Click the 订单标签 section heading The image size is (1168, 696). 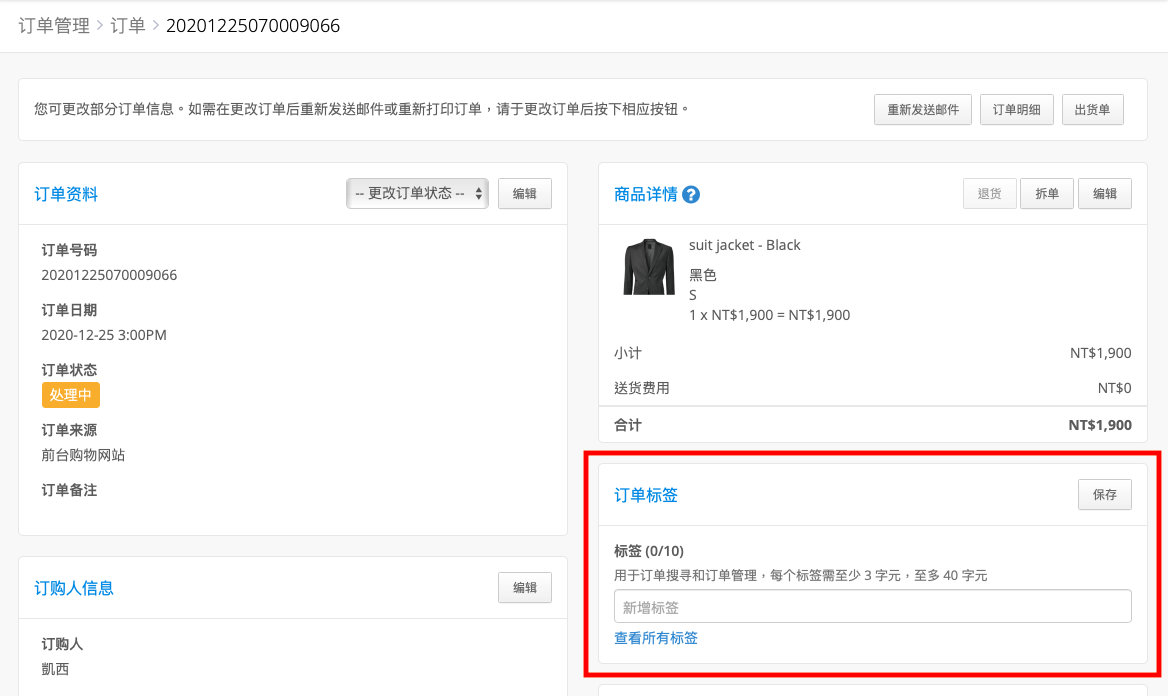click(646, 496)
